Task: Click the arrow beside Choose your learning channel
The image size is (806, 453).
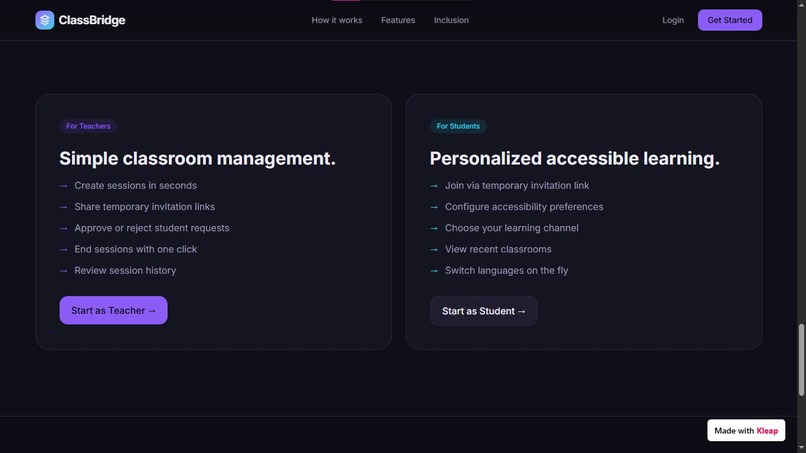Action: 434,228
